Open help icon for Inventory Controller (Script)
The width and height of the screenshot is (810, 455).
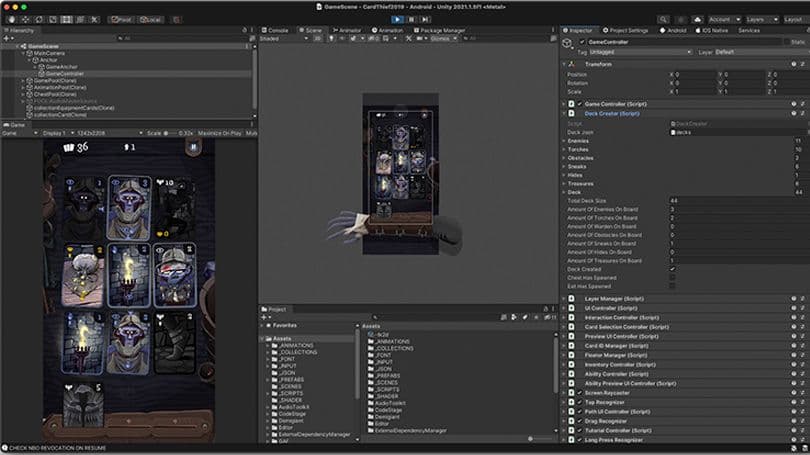tap(794, 365)
